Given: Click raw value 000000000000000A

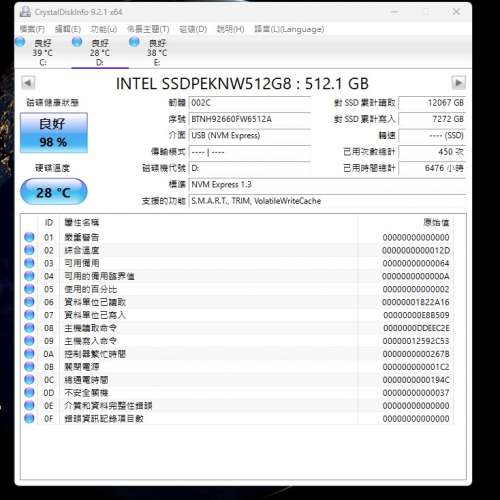Looking at the screenshot, I should [416, 276].
